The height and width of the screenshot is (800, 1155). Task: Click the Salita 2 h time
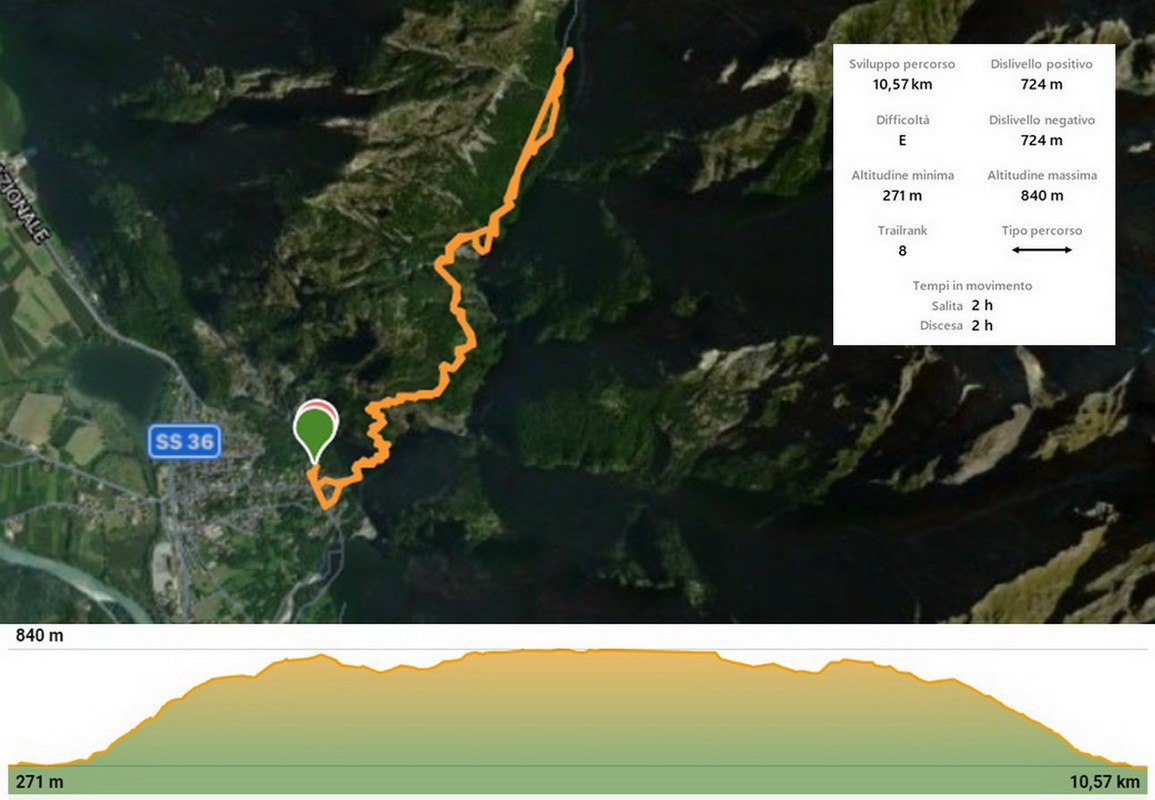(982, 305)
